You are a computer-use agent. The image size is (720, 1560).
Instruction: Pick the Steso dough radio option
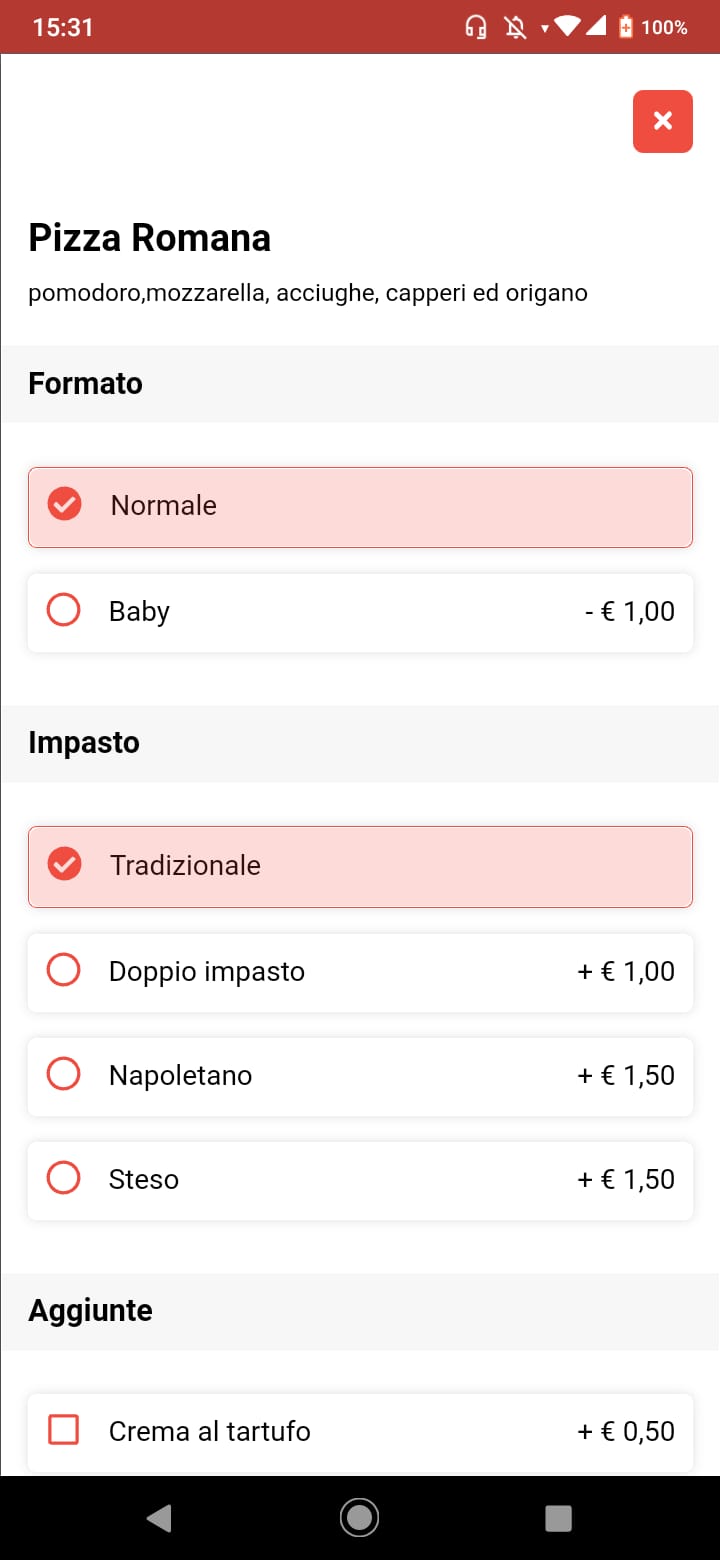point(64,1178)
